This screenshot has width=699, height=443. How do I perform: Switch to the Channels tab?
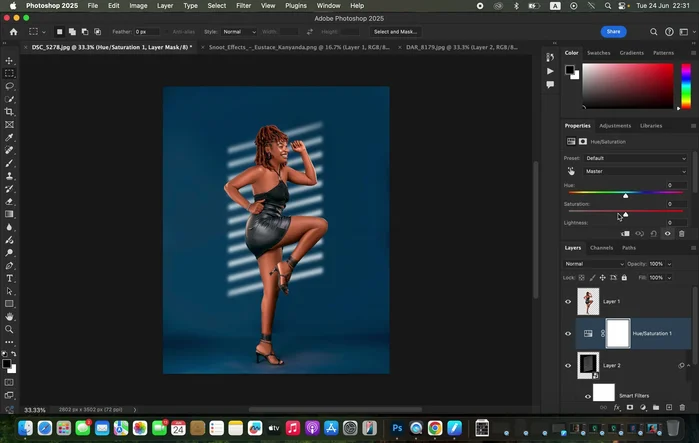601,247
